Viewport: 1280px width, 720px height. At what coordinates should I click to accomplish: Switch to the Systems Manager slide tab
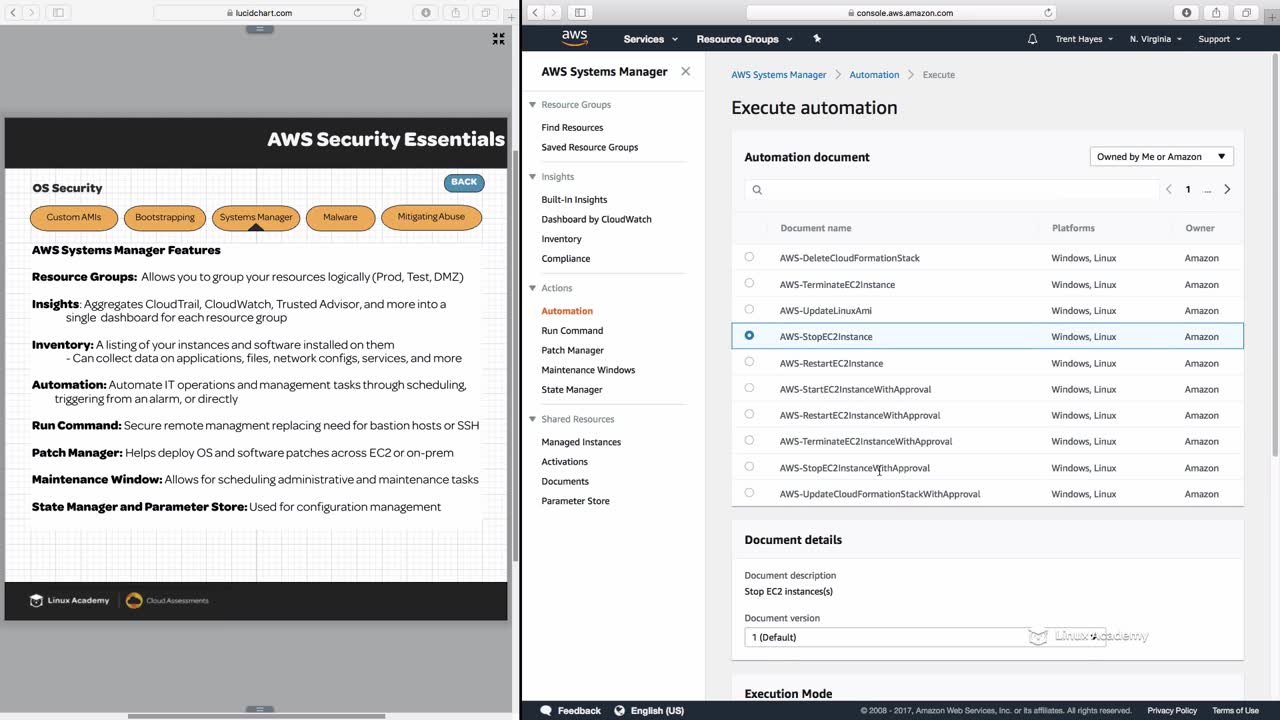(256, 217)
